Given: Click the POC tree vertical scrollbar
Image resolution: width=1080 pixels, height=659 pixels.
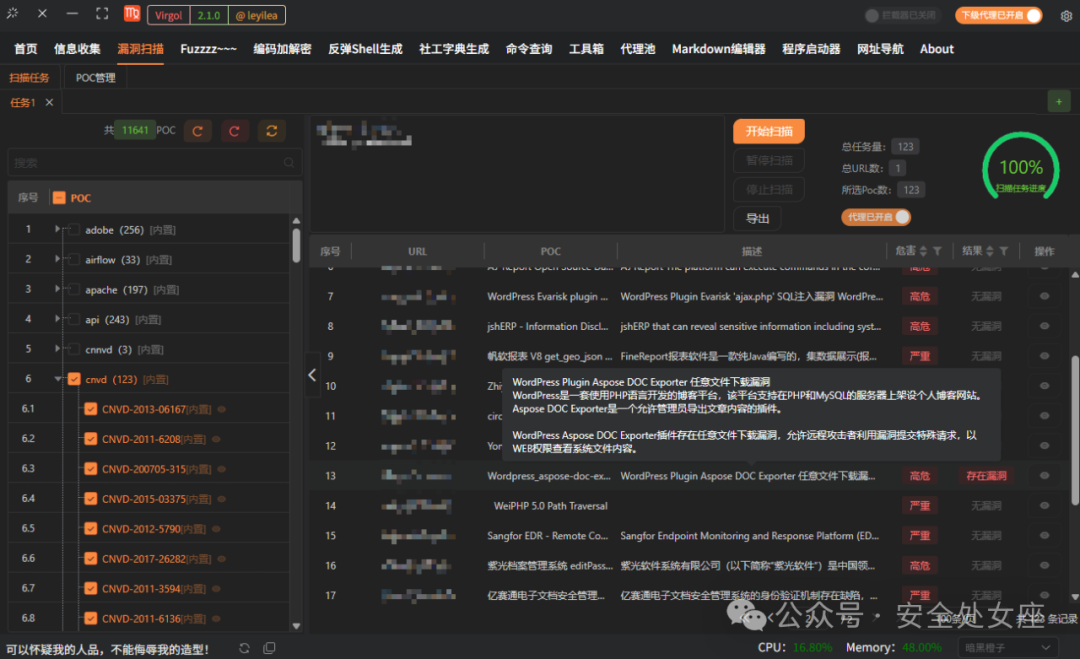Looking at the screenshot, I should [296, 245].
